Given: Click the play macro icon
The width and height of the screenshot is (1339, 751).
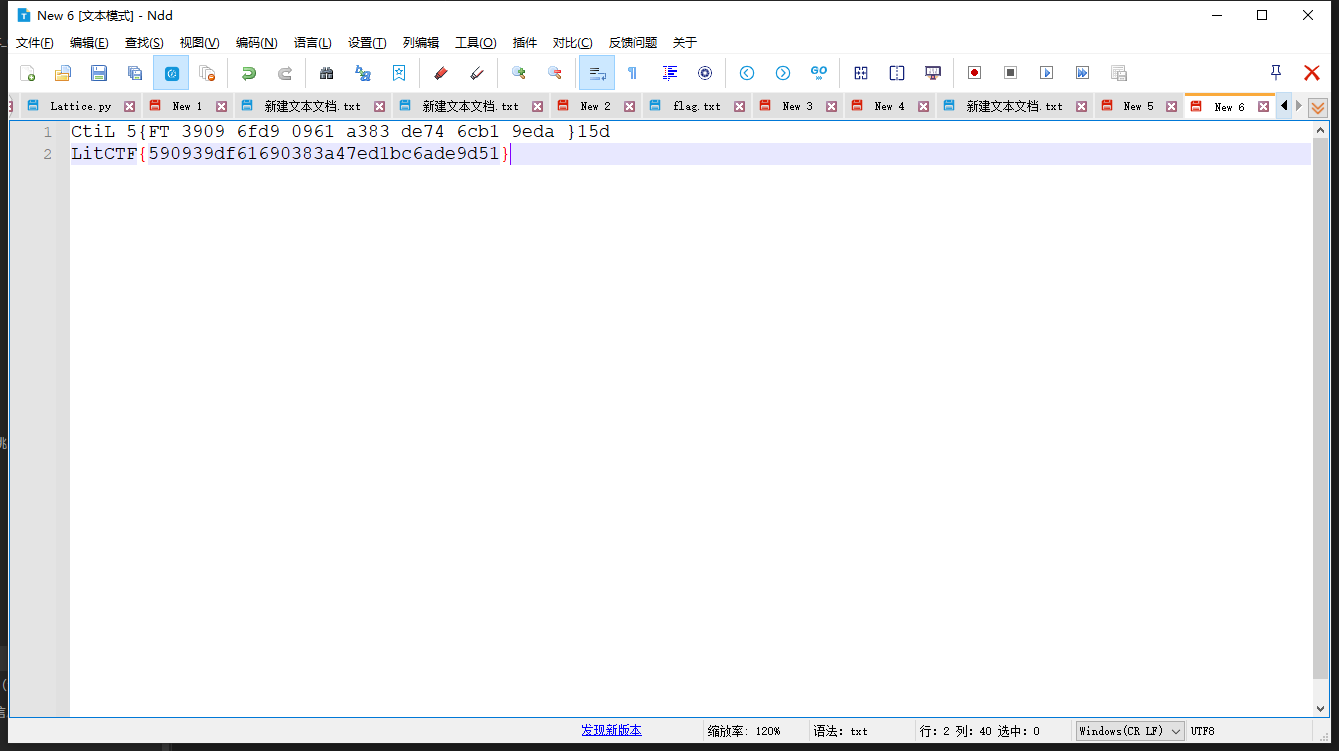Looking at the screenshot, I should pyautogui.click(x=1046, y=73).
